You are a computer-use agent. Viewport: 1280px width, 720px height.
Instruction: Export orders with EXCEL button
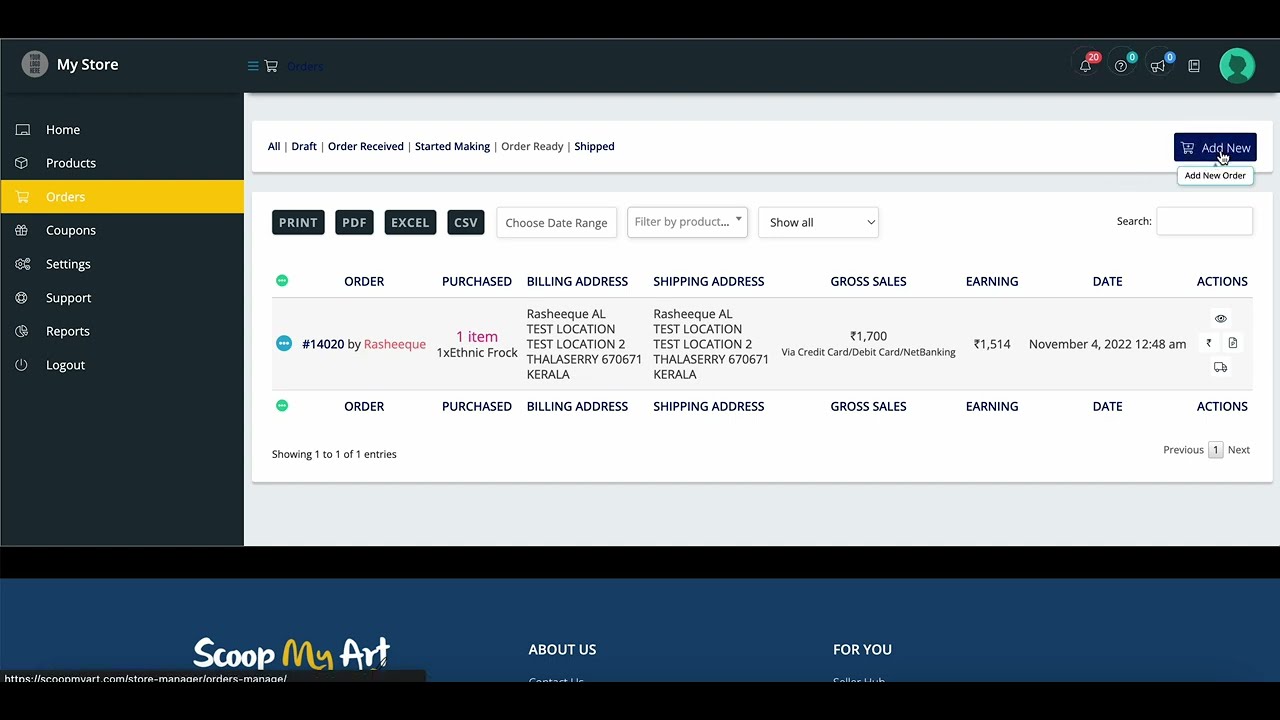click(410, 222)
